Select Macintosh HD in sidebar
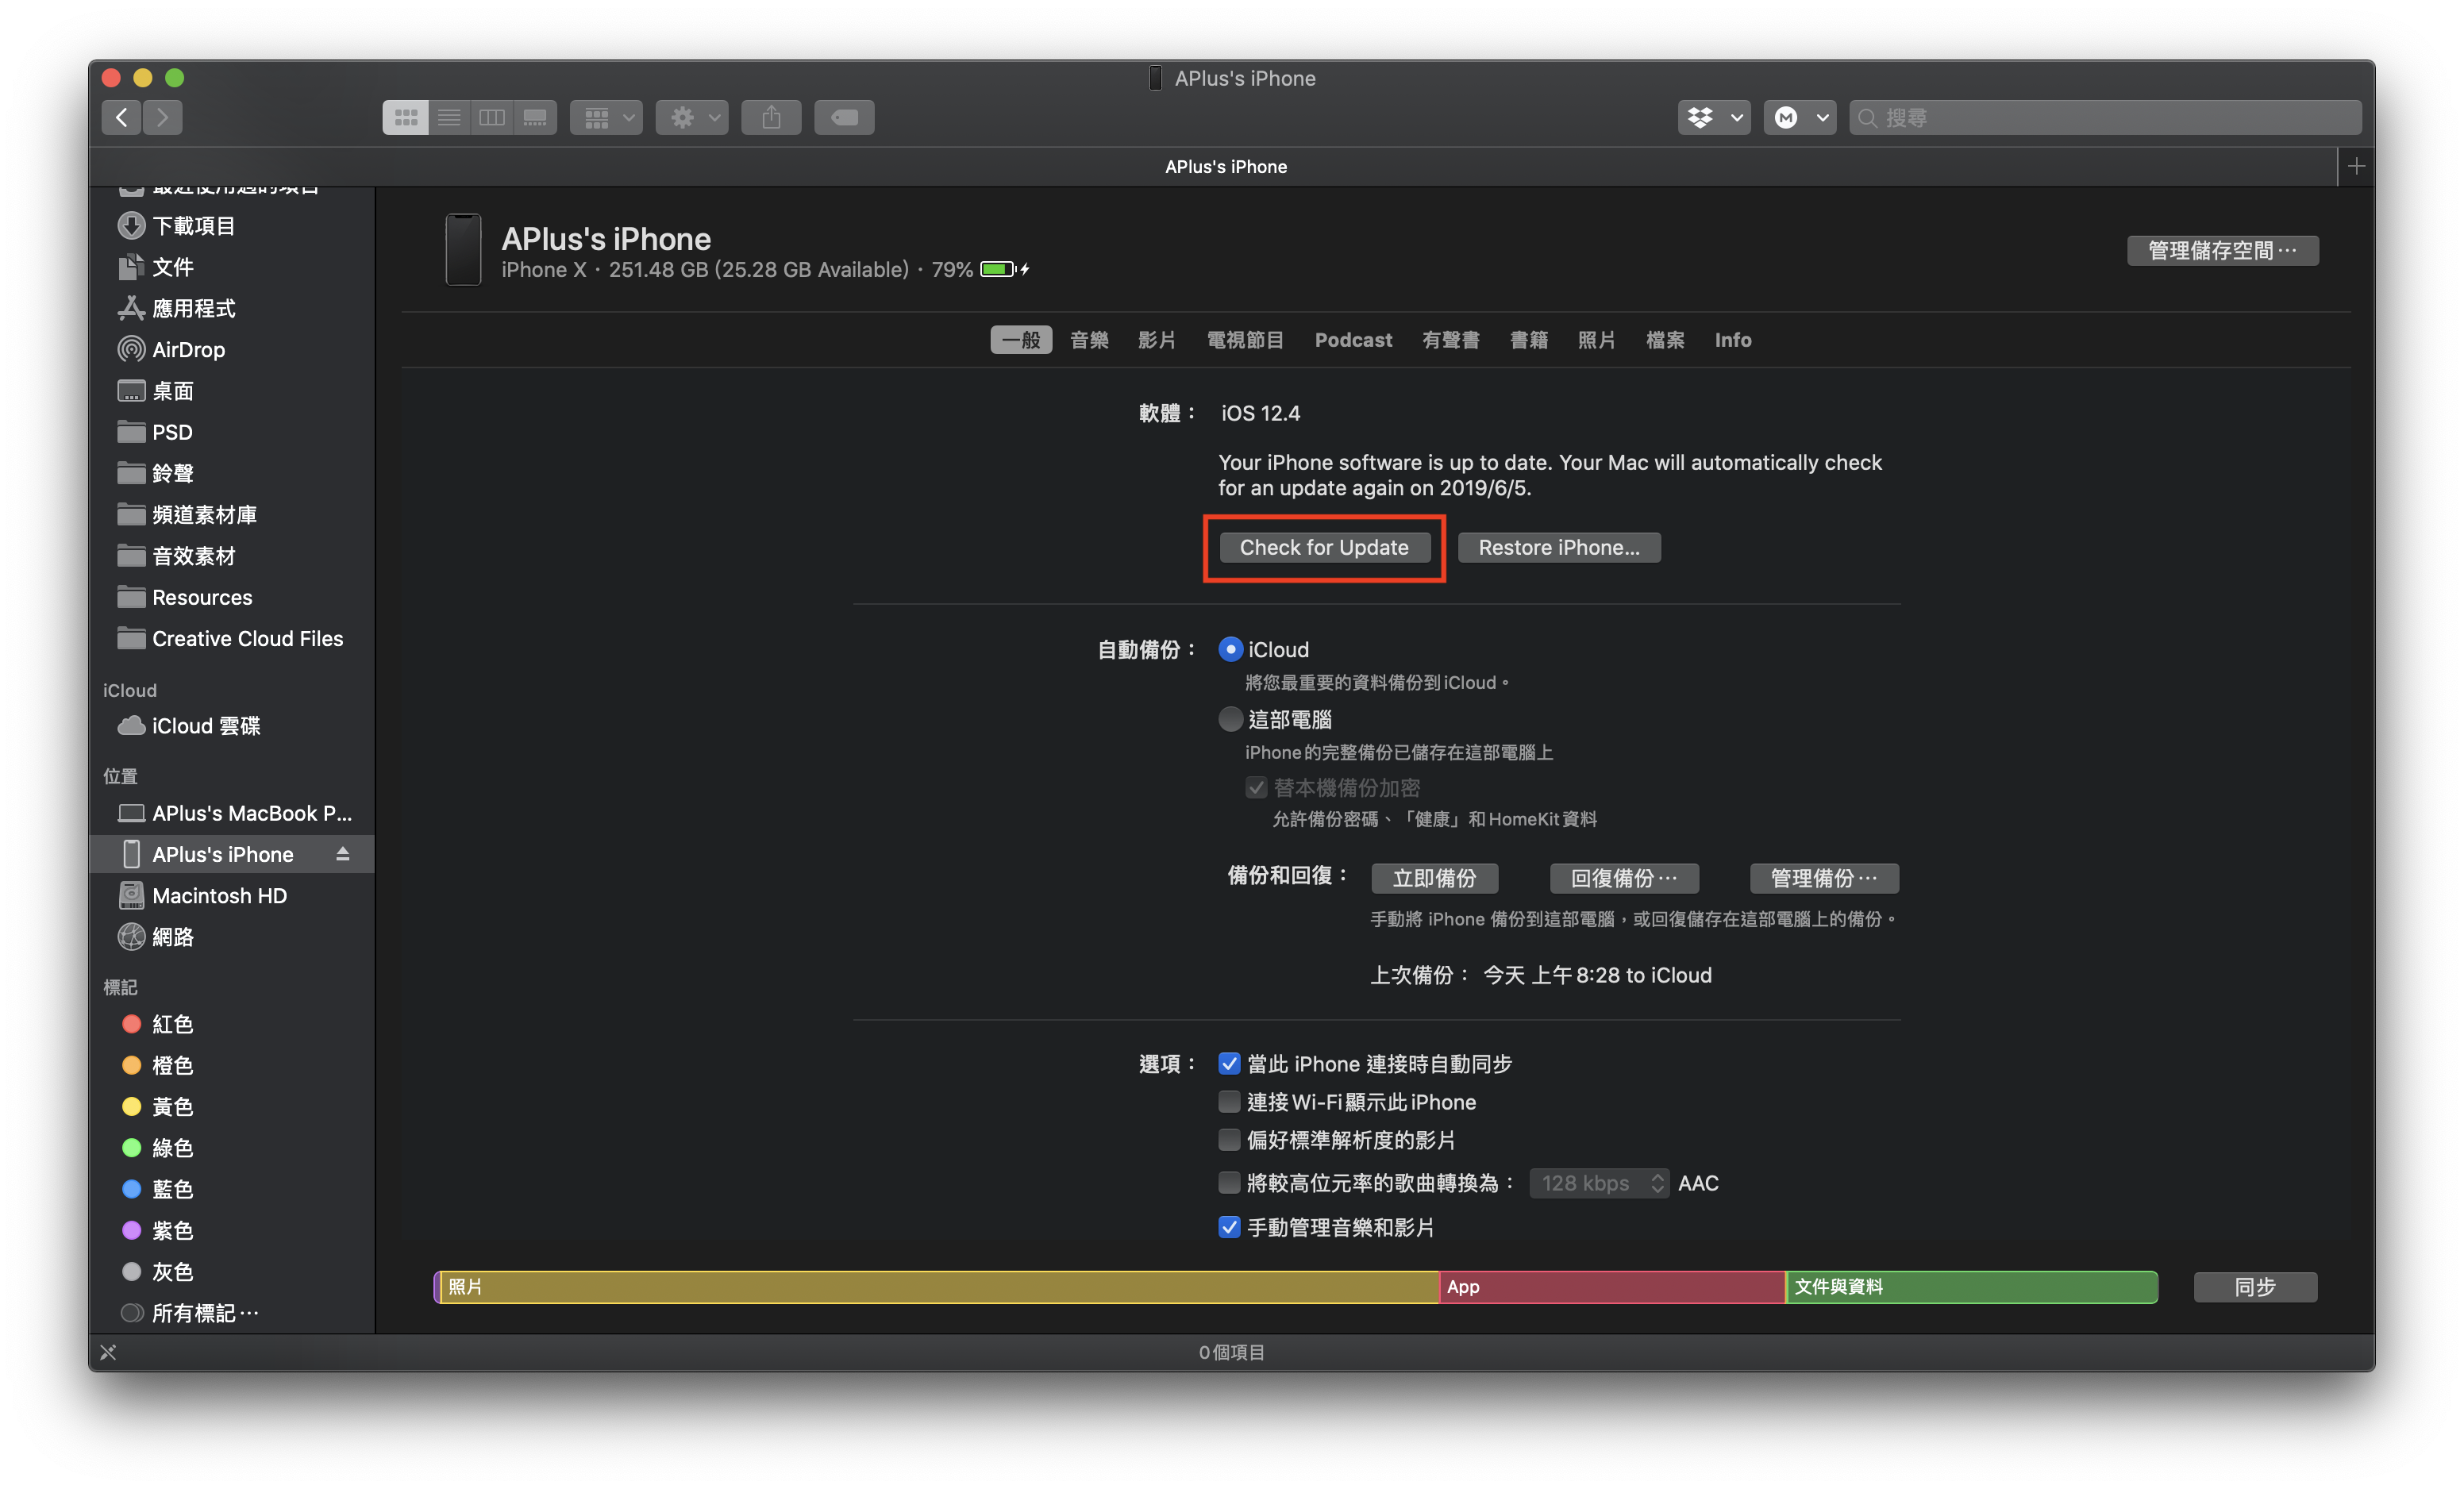The height and width of the screenshot is (1489, 2464). (230, 896)
